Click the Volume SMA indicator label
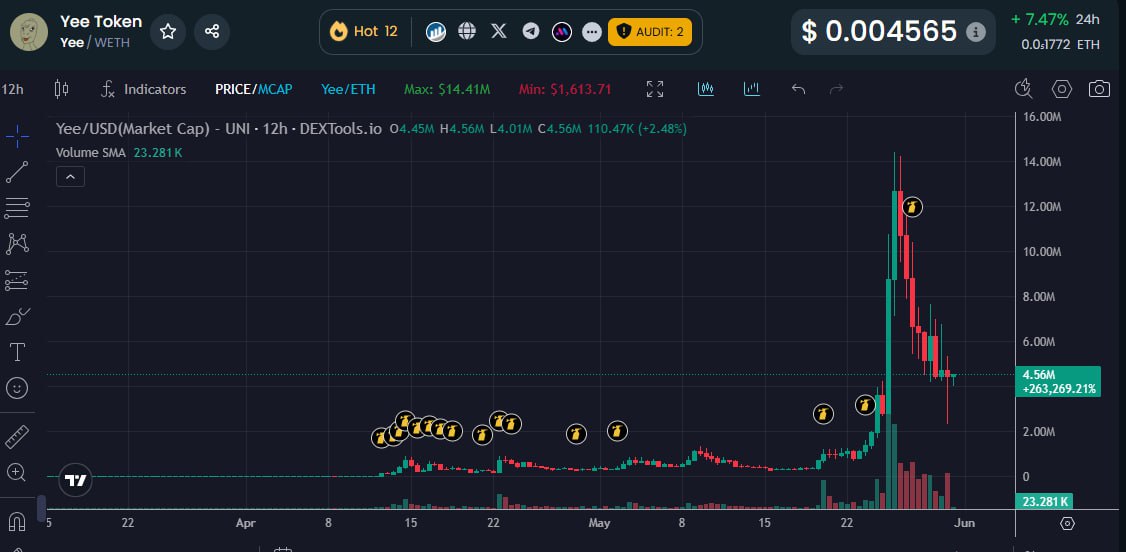Screen dimensions: 1126x552 tap(91, 152)
